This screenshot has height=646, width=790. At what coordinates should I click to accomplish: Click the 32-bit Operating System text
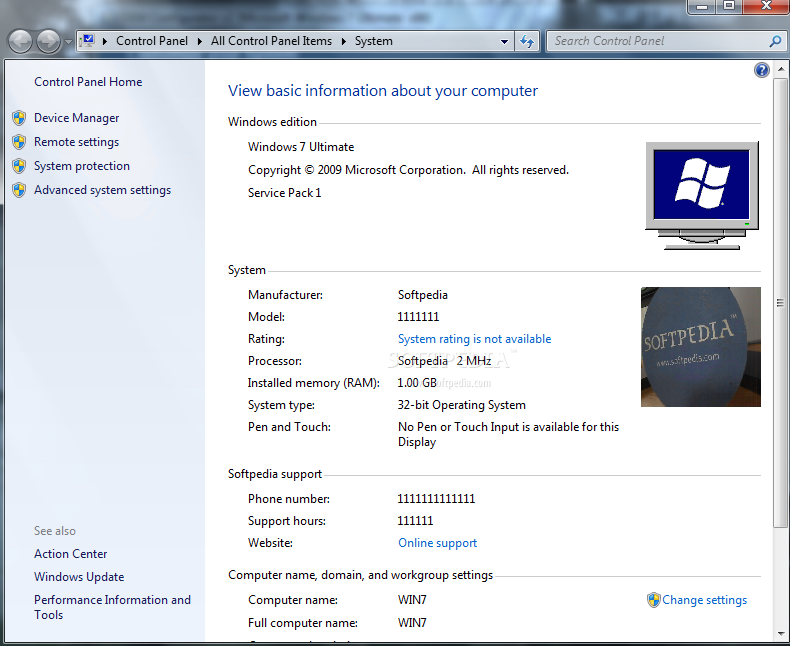(462, 405)
